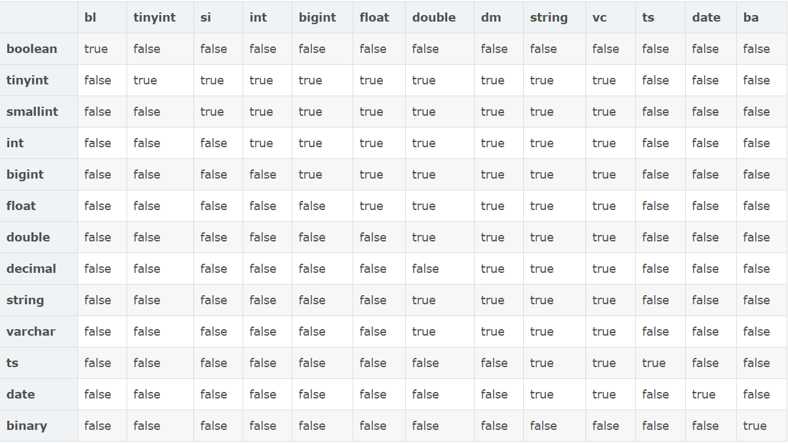
Task: Click 'true' in float row, float column
Action: pos(371,206)
